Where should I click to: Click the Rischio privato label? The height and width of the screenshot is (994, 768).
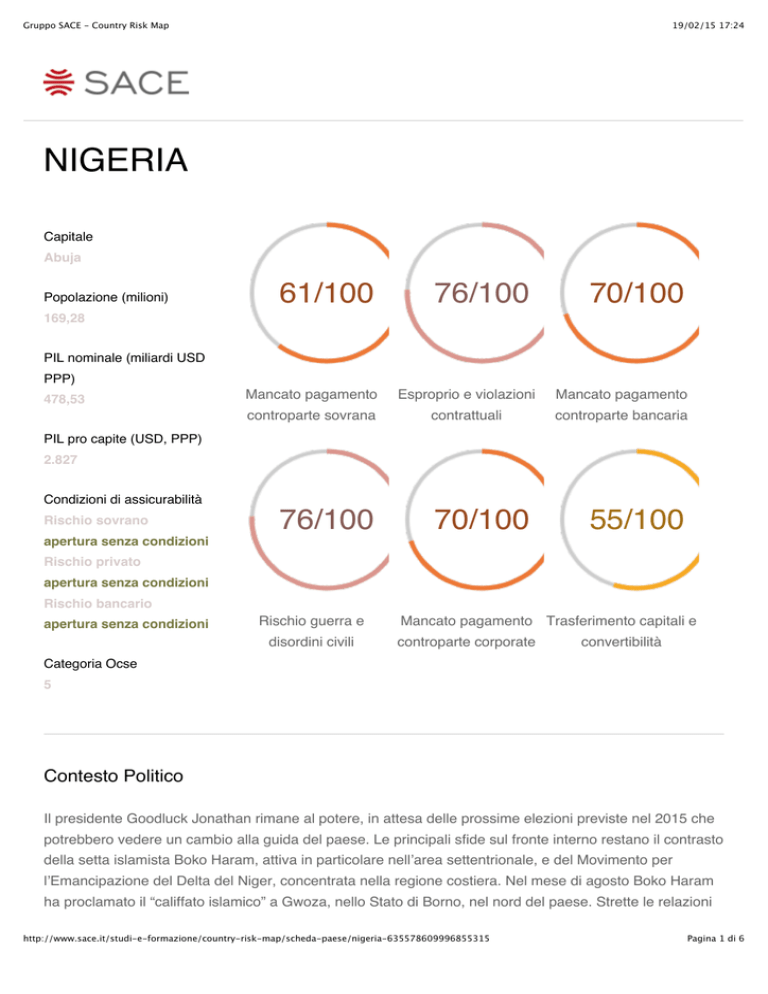(92, 562)
